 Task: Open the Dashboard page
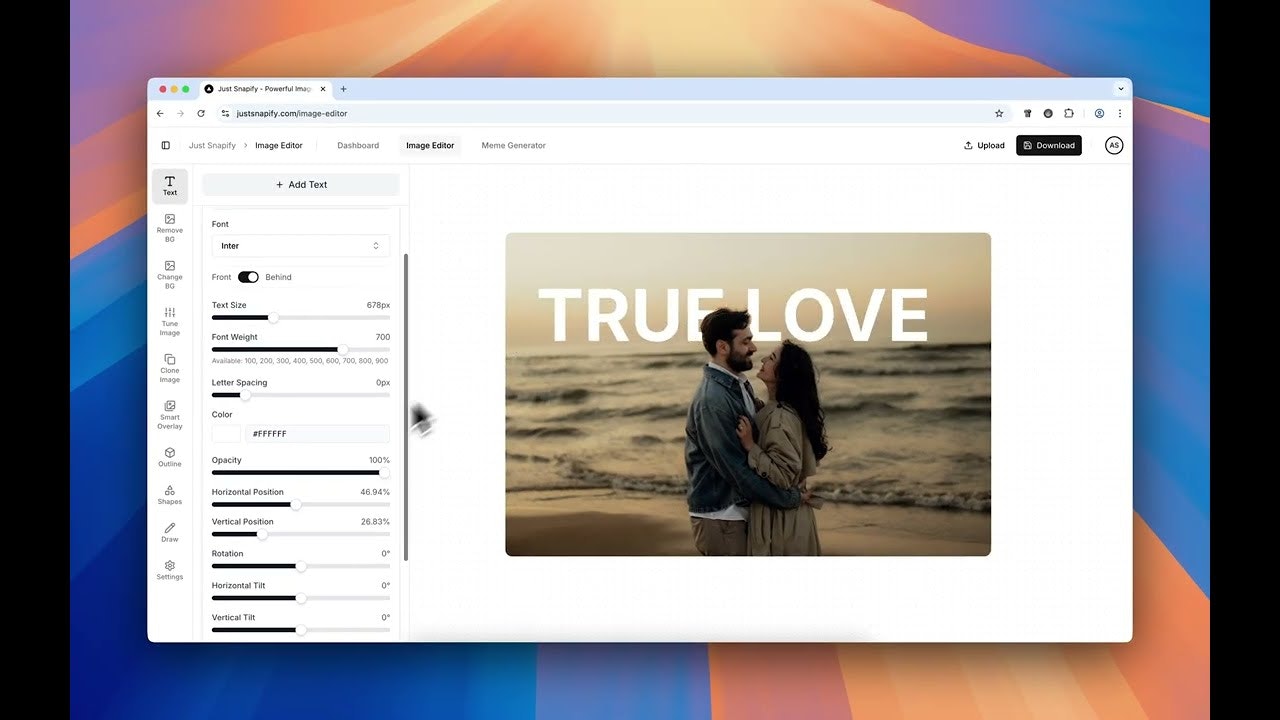(358, 145)
